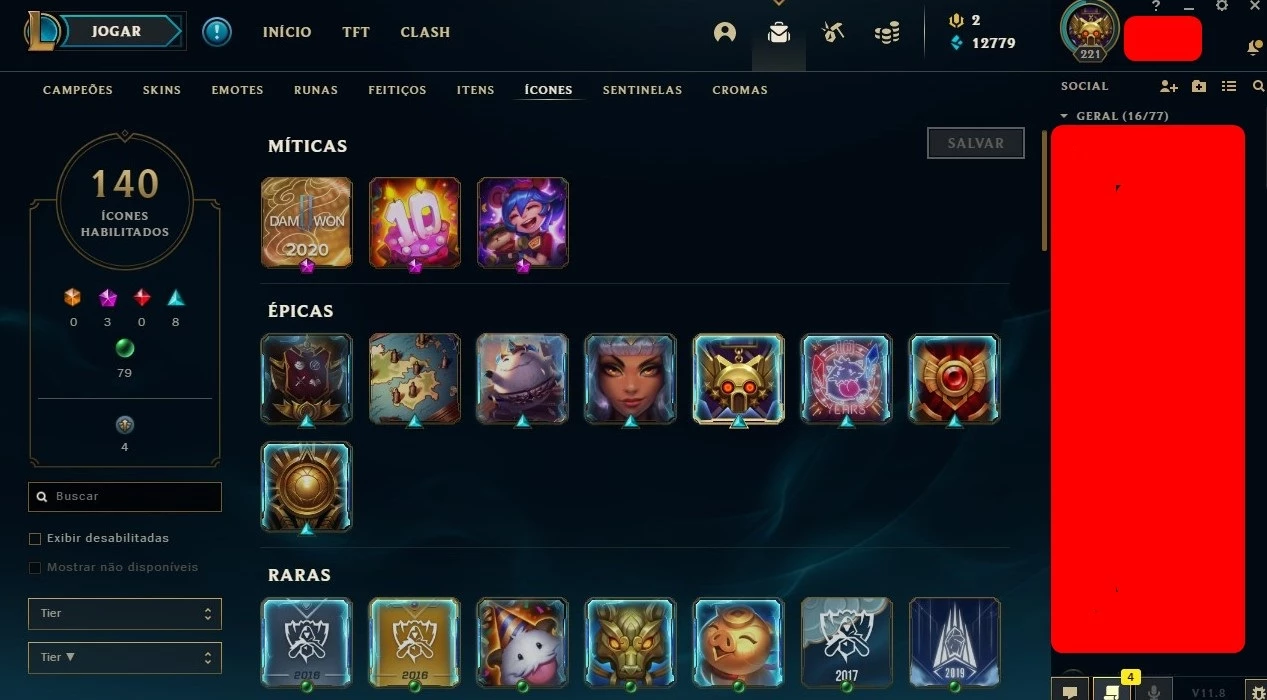This screenshot has height=700, width=1267.
Task: Click the icons list vertical scrollbar
Action: click(1045, 190)
